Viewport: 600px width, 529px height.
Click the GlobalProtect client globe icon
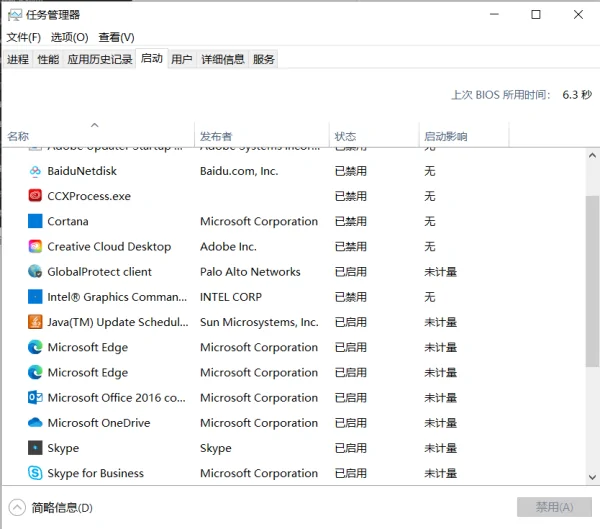[35, 272]
